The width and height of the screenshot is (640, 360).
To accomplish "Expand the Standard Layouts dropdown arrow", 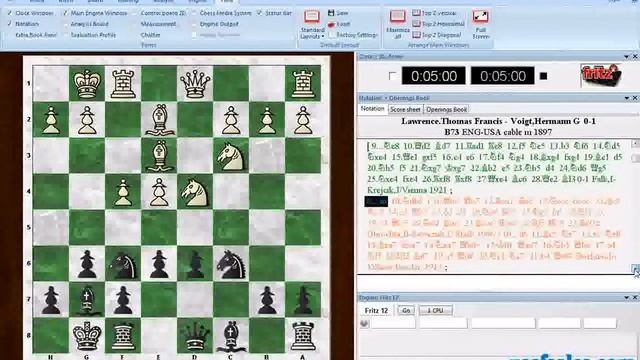I will 323,36.
